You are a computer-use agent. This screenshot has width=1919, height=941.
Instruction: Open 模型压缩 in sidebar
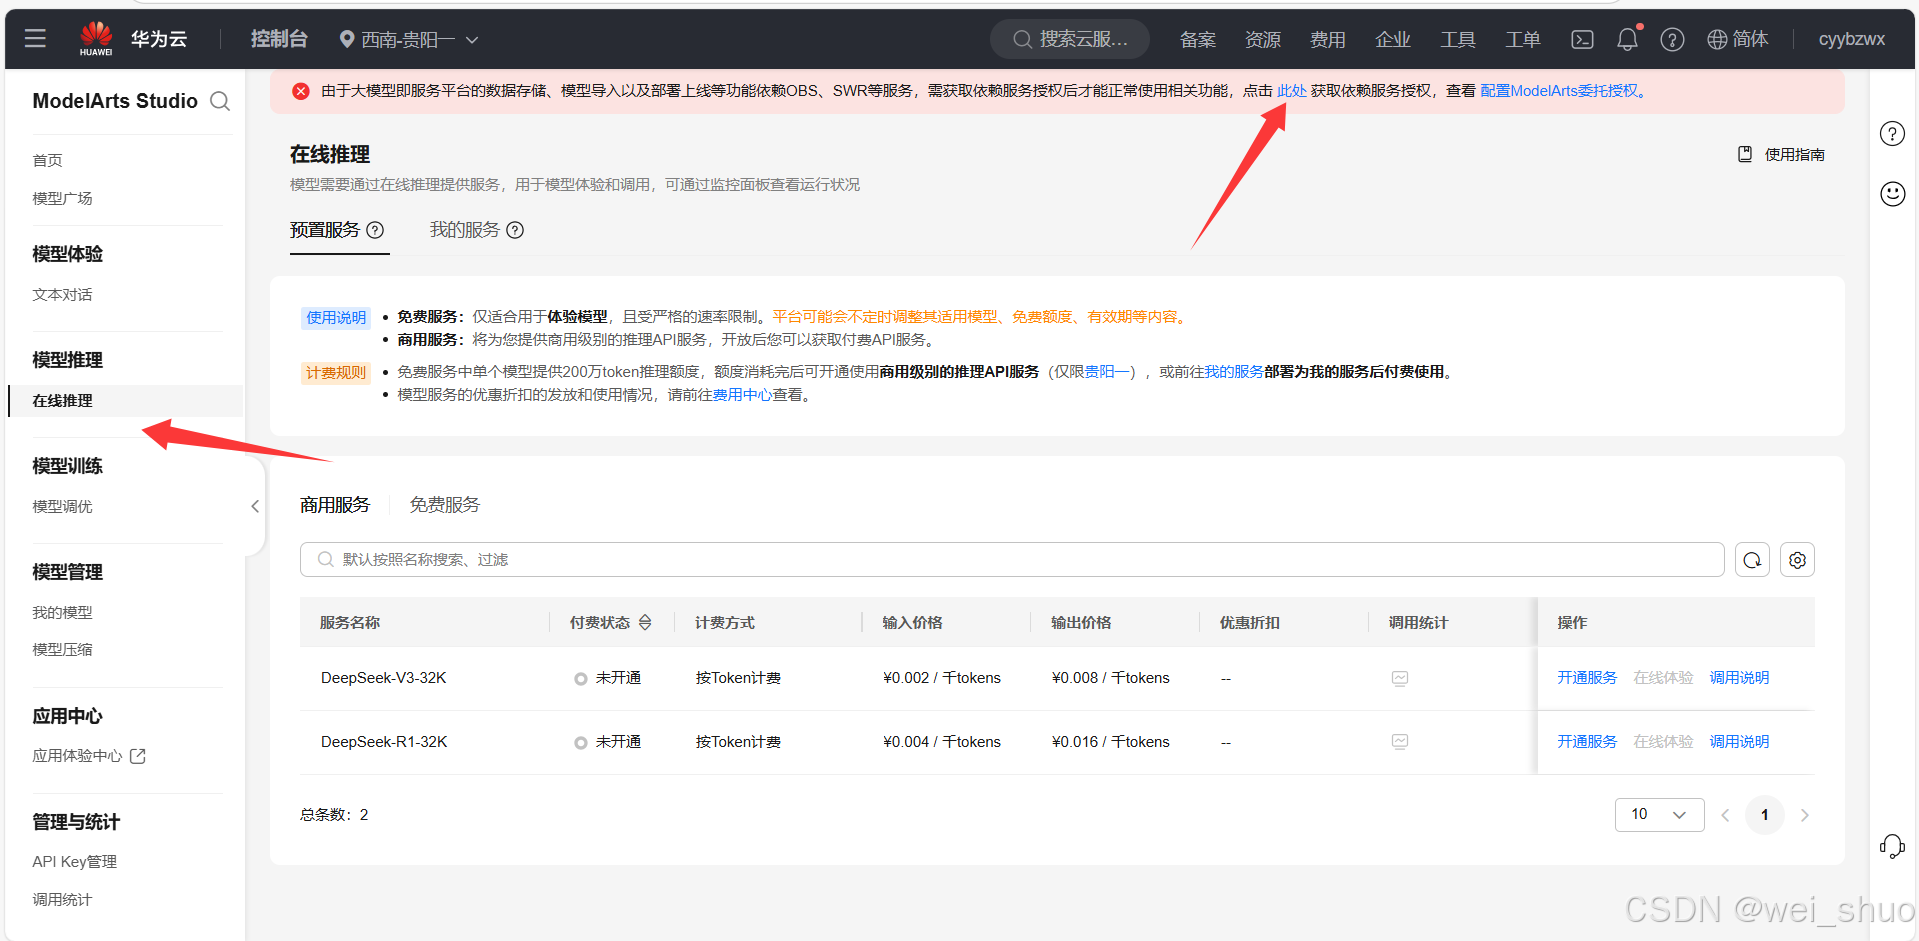[62, 650]
